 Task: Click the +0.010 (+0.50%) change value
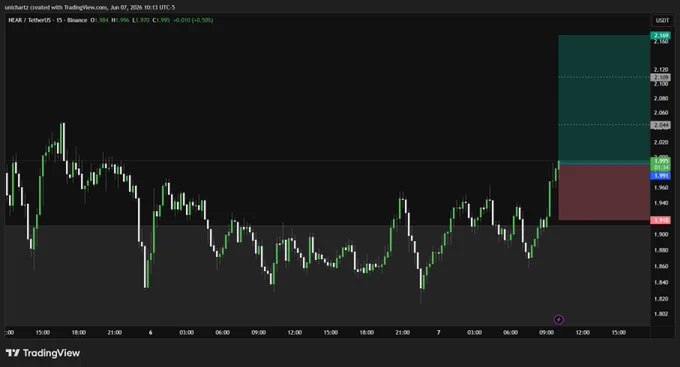coord(193,20)
